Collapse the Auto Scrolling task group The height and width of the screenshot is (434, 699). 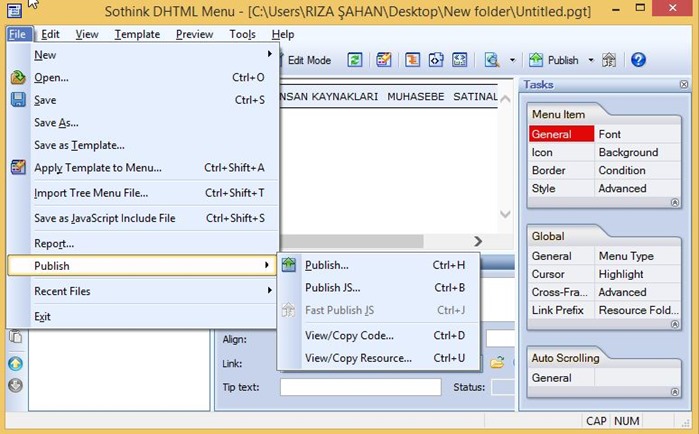click(x=675, y=392)
